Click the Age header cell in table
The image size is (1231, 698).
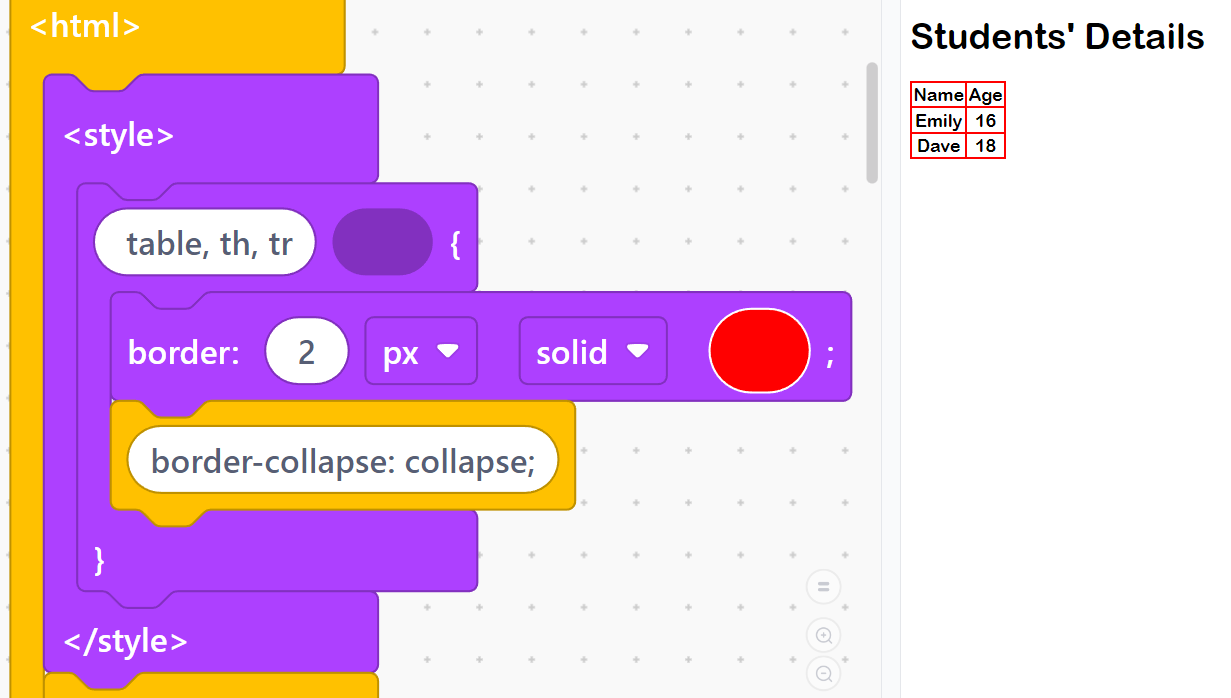click(985, 95)
